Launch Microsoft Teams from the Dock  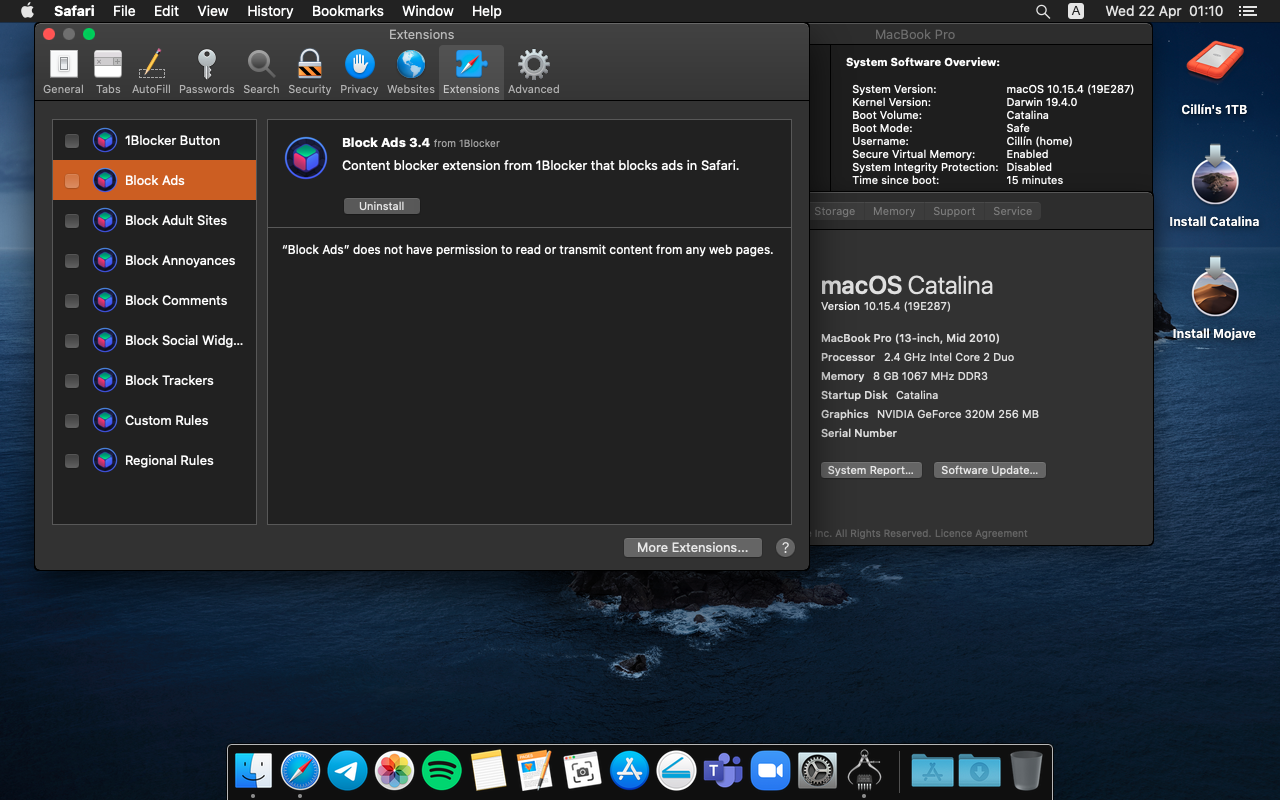pos(723,771)
